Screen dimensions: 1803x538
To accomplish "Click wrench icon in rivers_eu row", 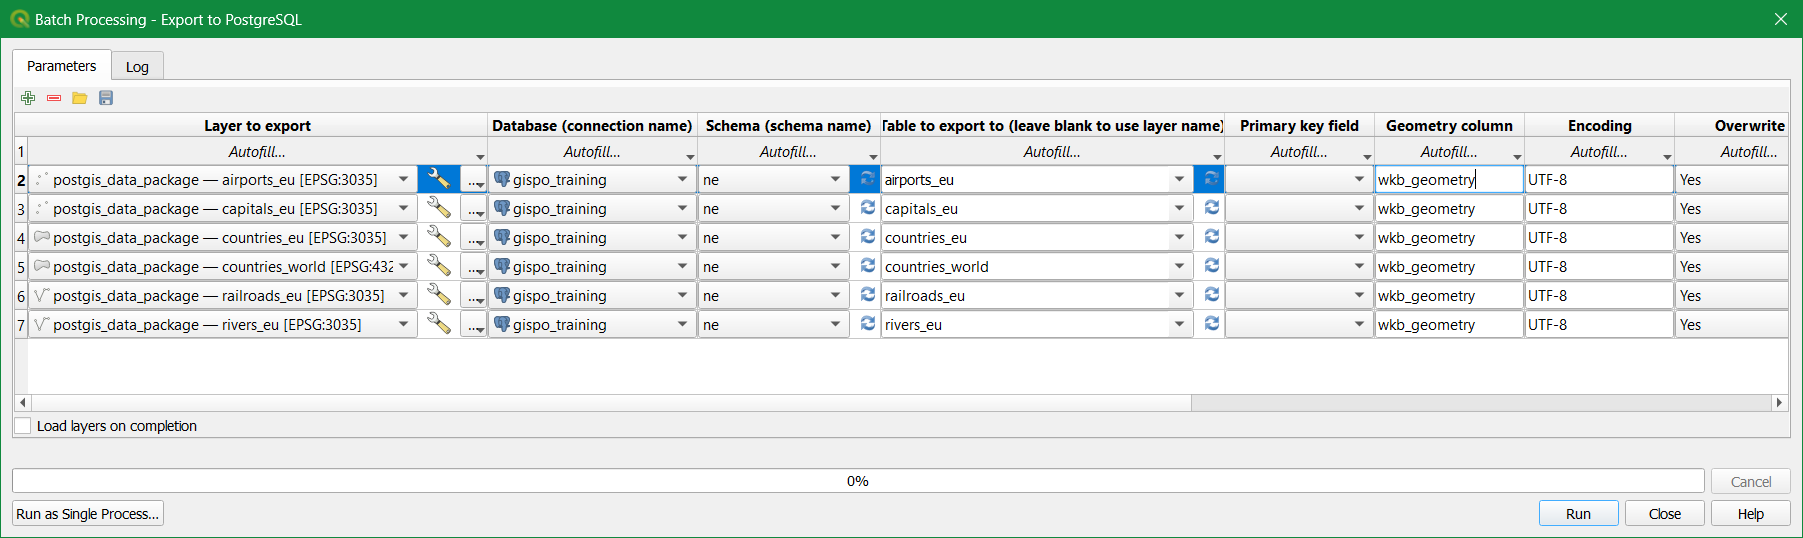I will pos(438,324).
